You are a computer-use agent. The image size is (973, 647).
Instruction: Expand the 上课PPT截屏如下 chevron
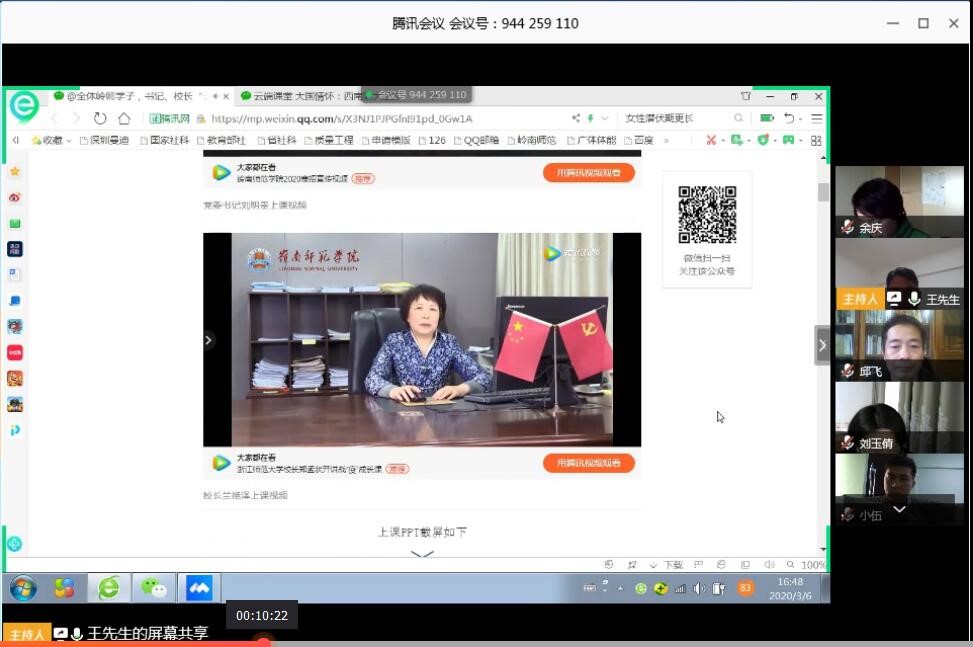422,552
